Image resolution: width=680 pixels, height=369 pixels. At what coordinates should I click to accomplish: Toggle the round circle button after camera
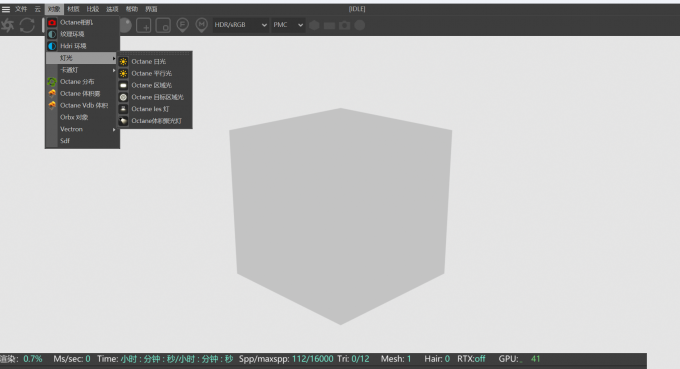tap(360, 25)
